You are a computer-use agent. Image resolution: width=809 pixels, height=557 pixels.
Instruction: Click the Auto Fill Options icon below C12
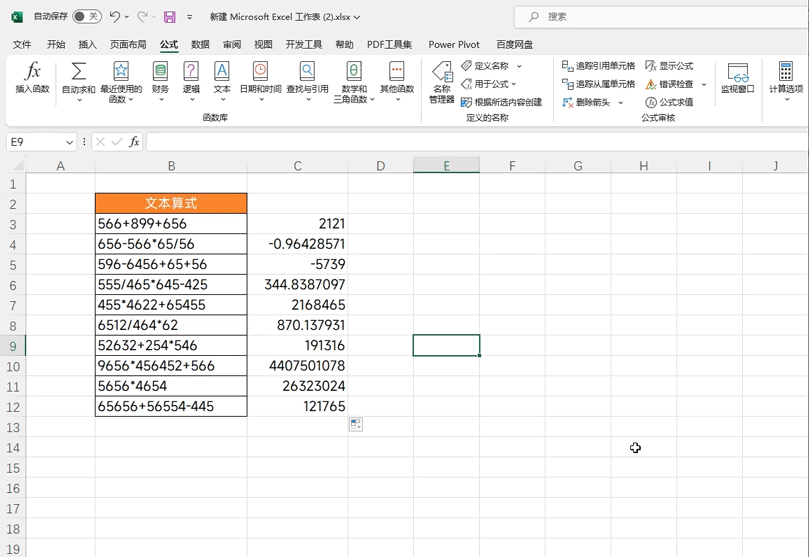point(355,424)
